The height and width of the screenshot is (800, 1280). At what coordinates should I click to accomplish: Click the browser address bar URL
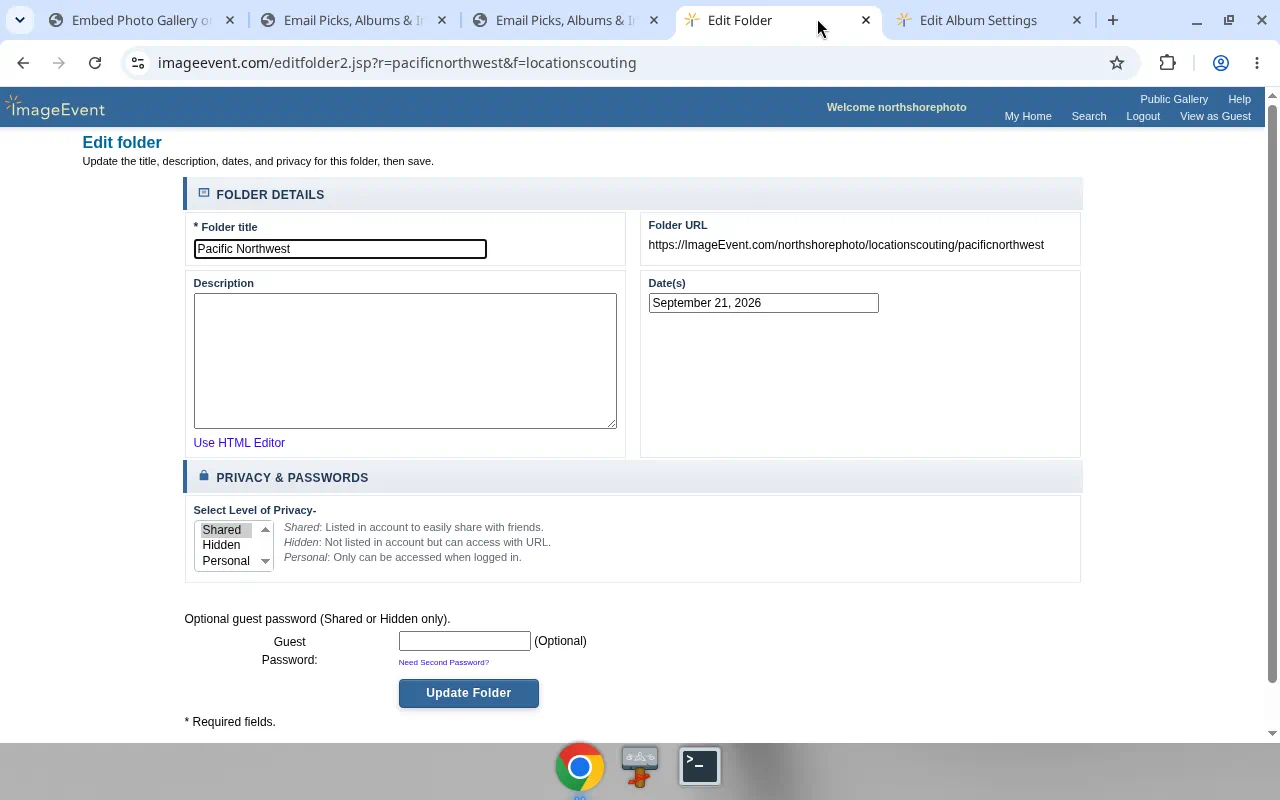(x=397, y=63)
